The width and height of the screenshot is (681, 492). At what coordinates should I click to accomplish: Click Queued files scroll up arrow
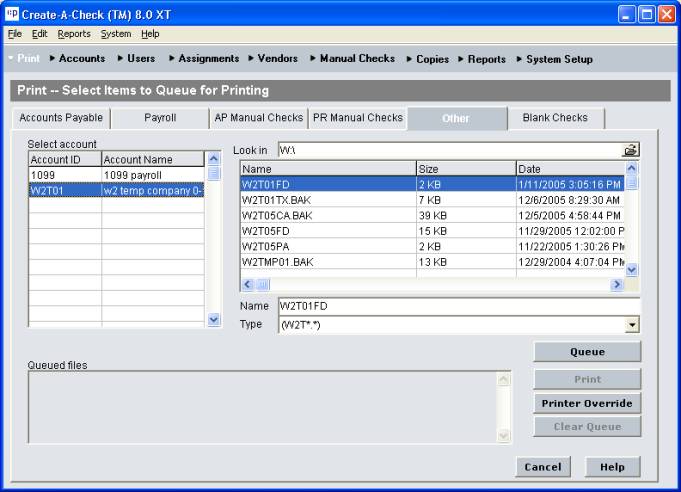click(x=503, y=380)
